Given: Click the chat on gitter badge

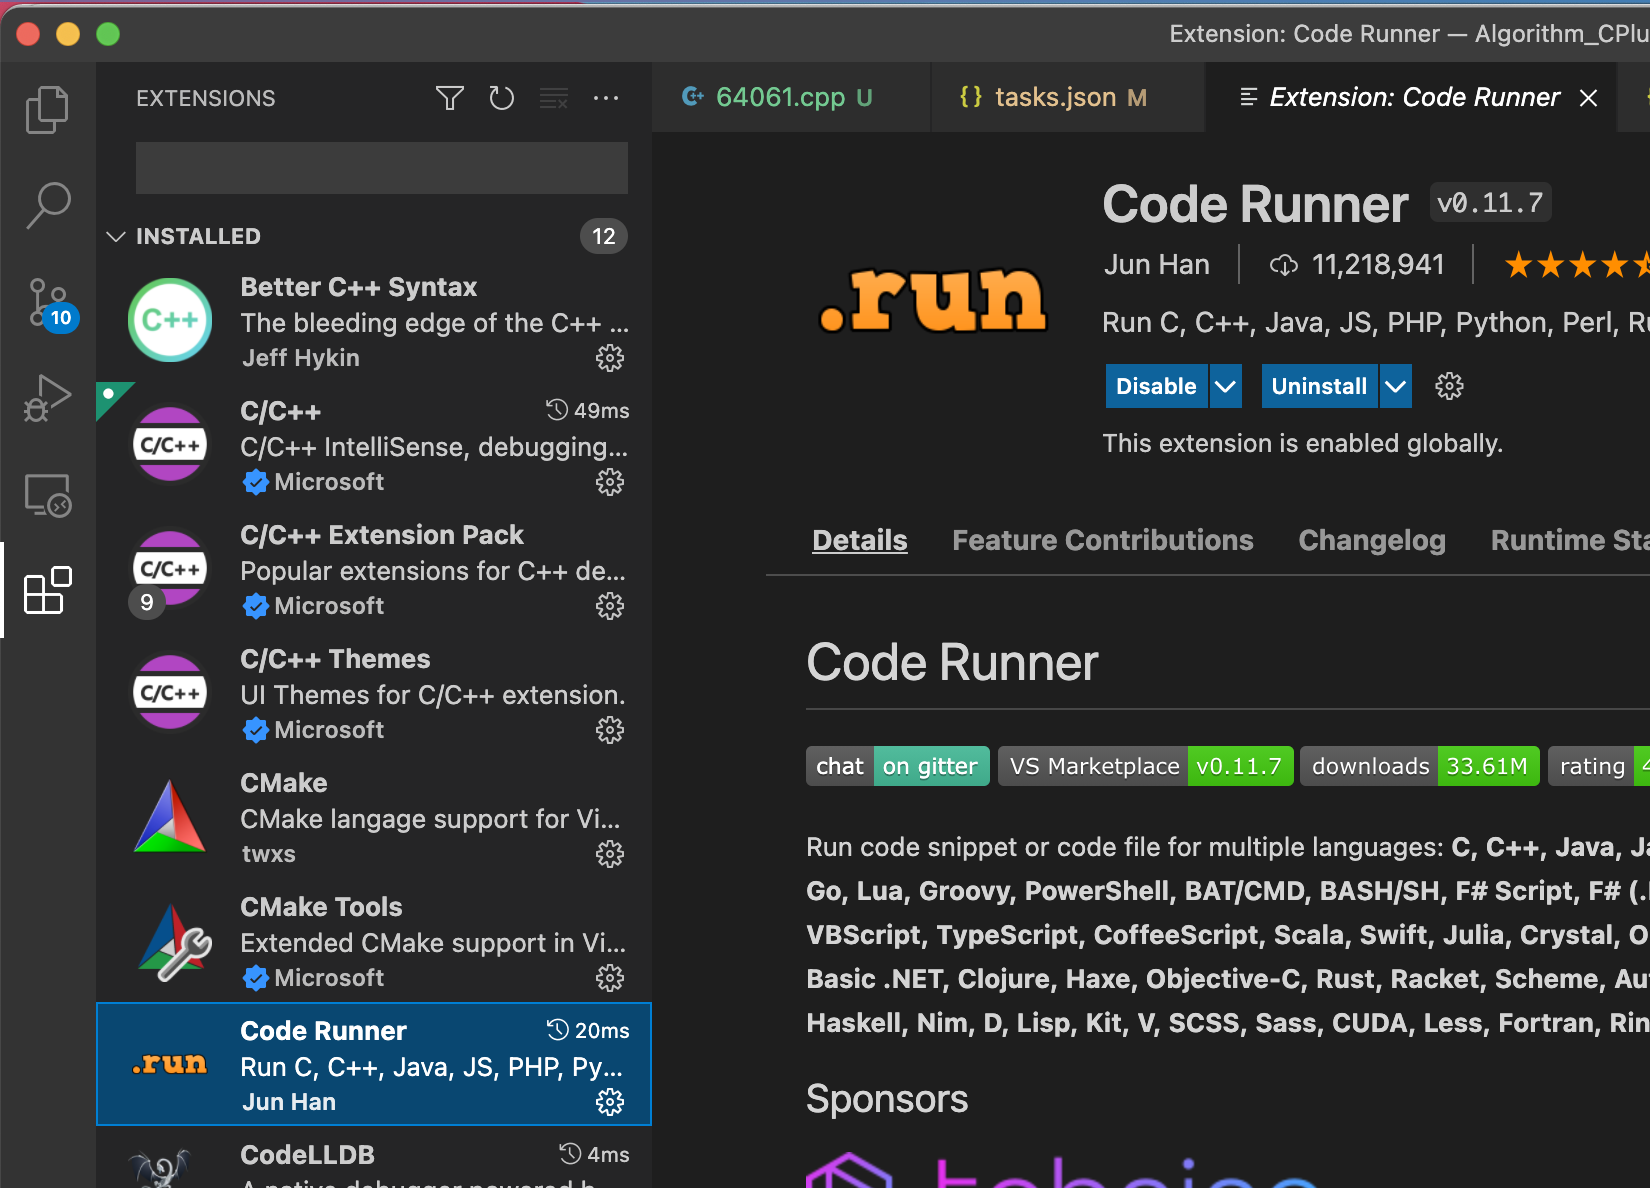Looking at the screenshot, I should click(898, 766).
